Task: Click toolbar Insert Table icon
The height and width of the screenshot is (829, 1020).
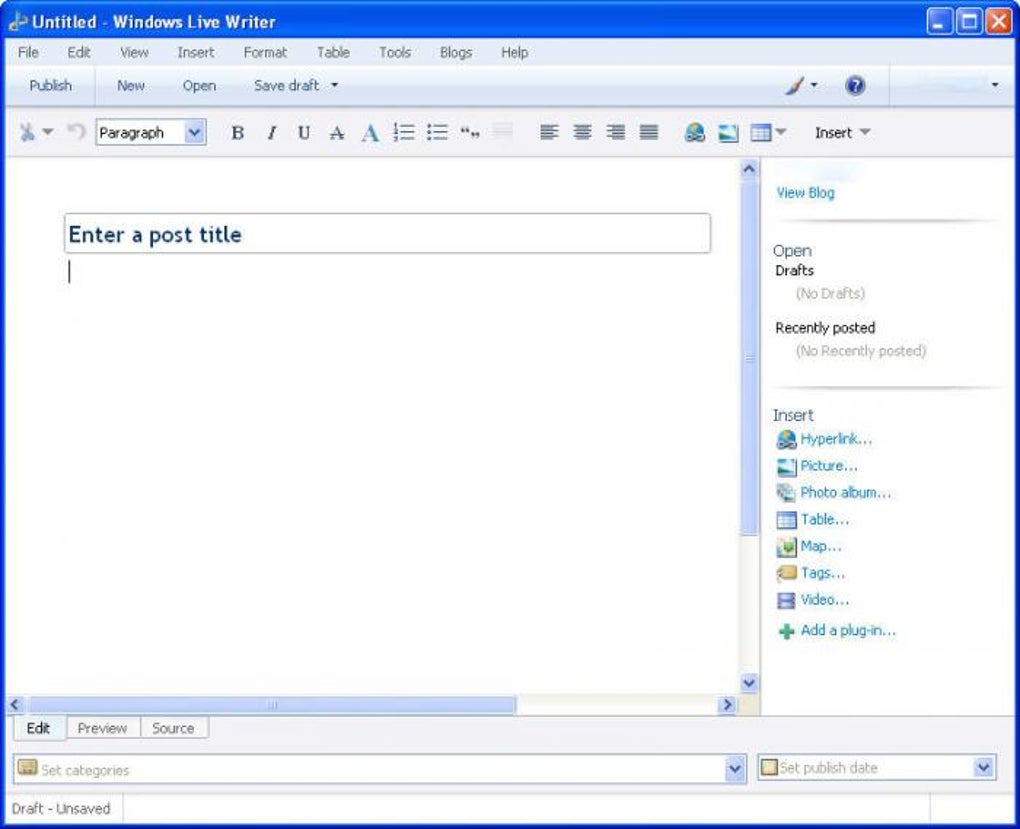Action: tap(760, 133)
